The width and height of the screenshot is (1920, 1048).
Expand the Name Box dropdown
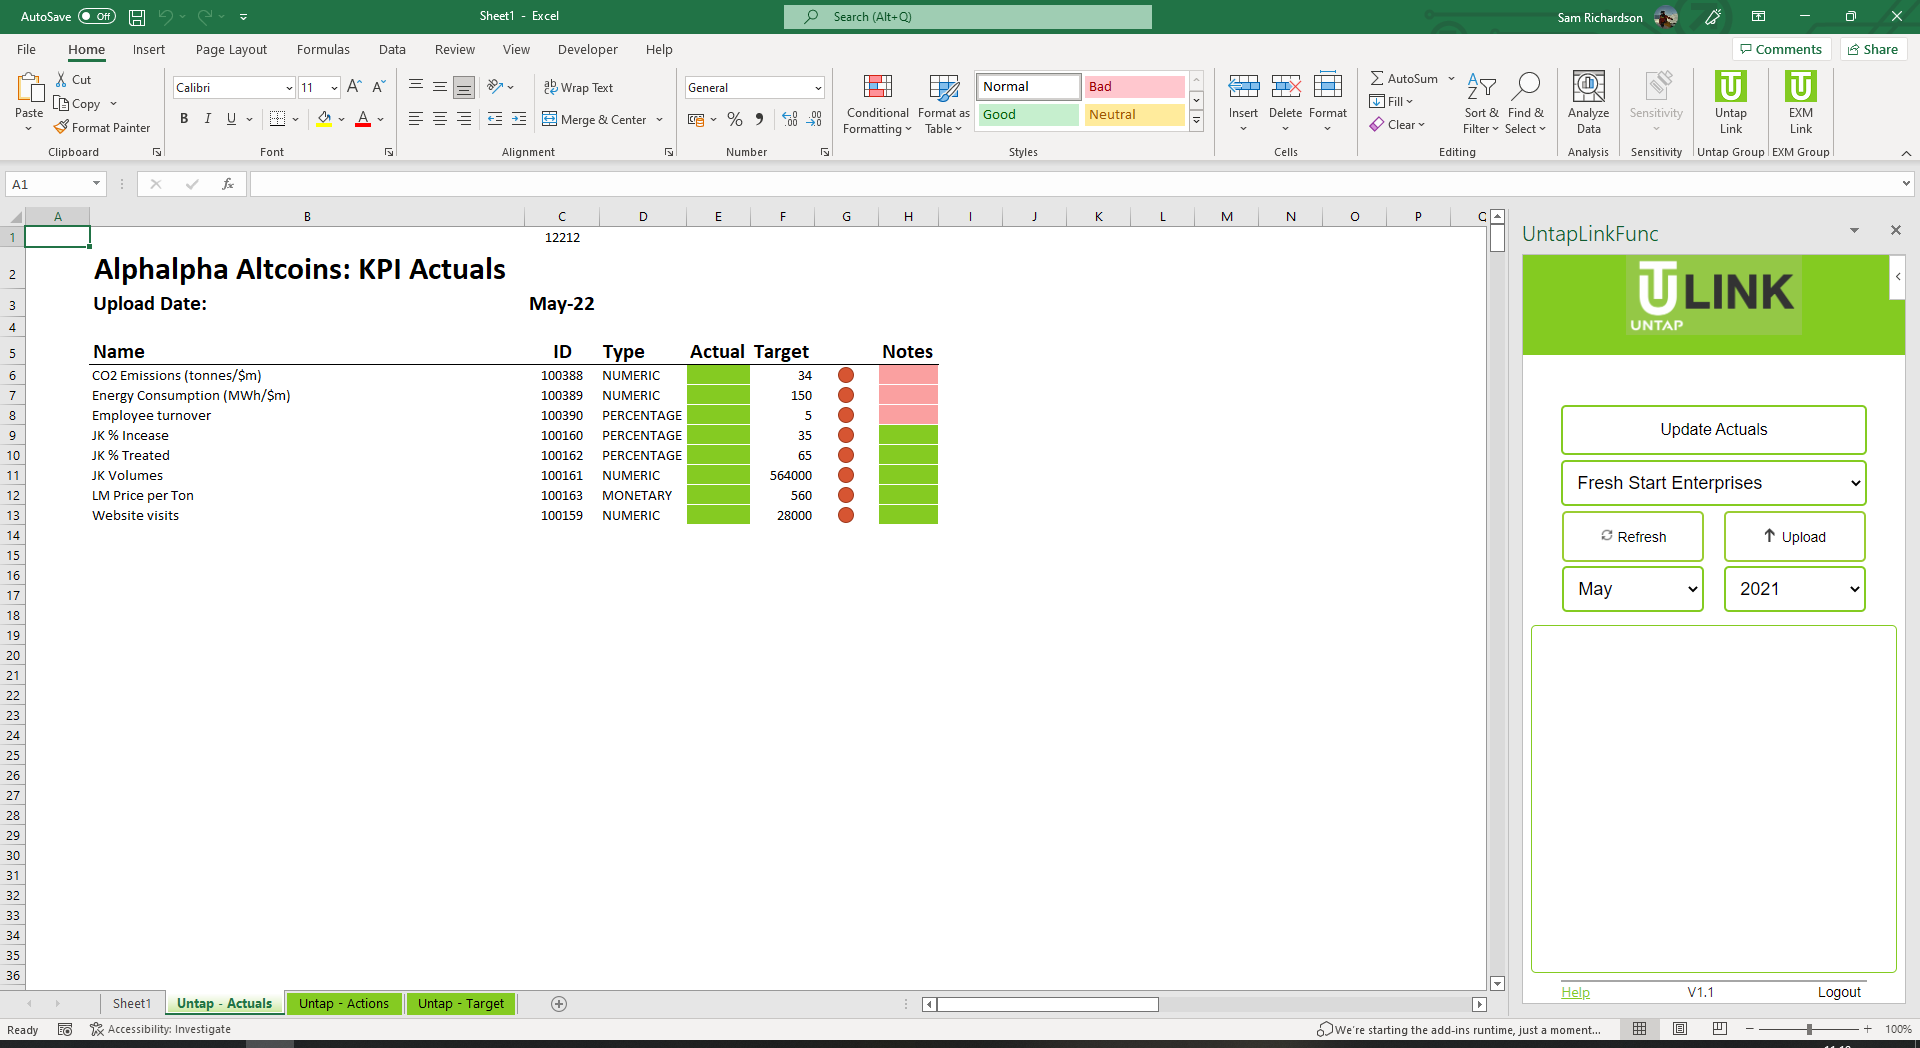[96, 184]
